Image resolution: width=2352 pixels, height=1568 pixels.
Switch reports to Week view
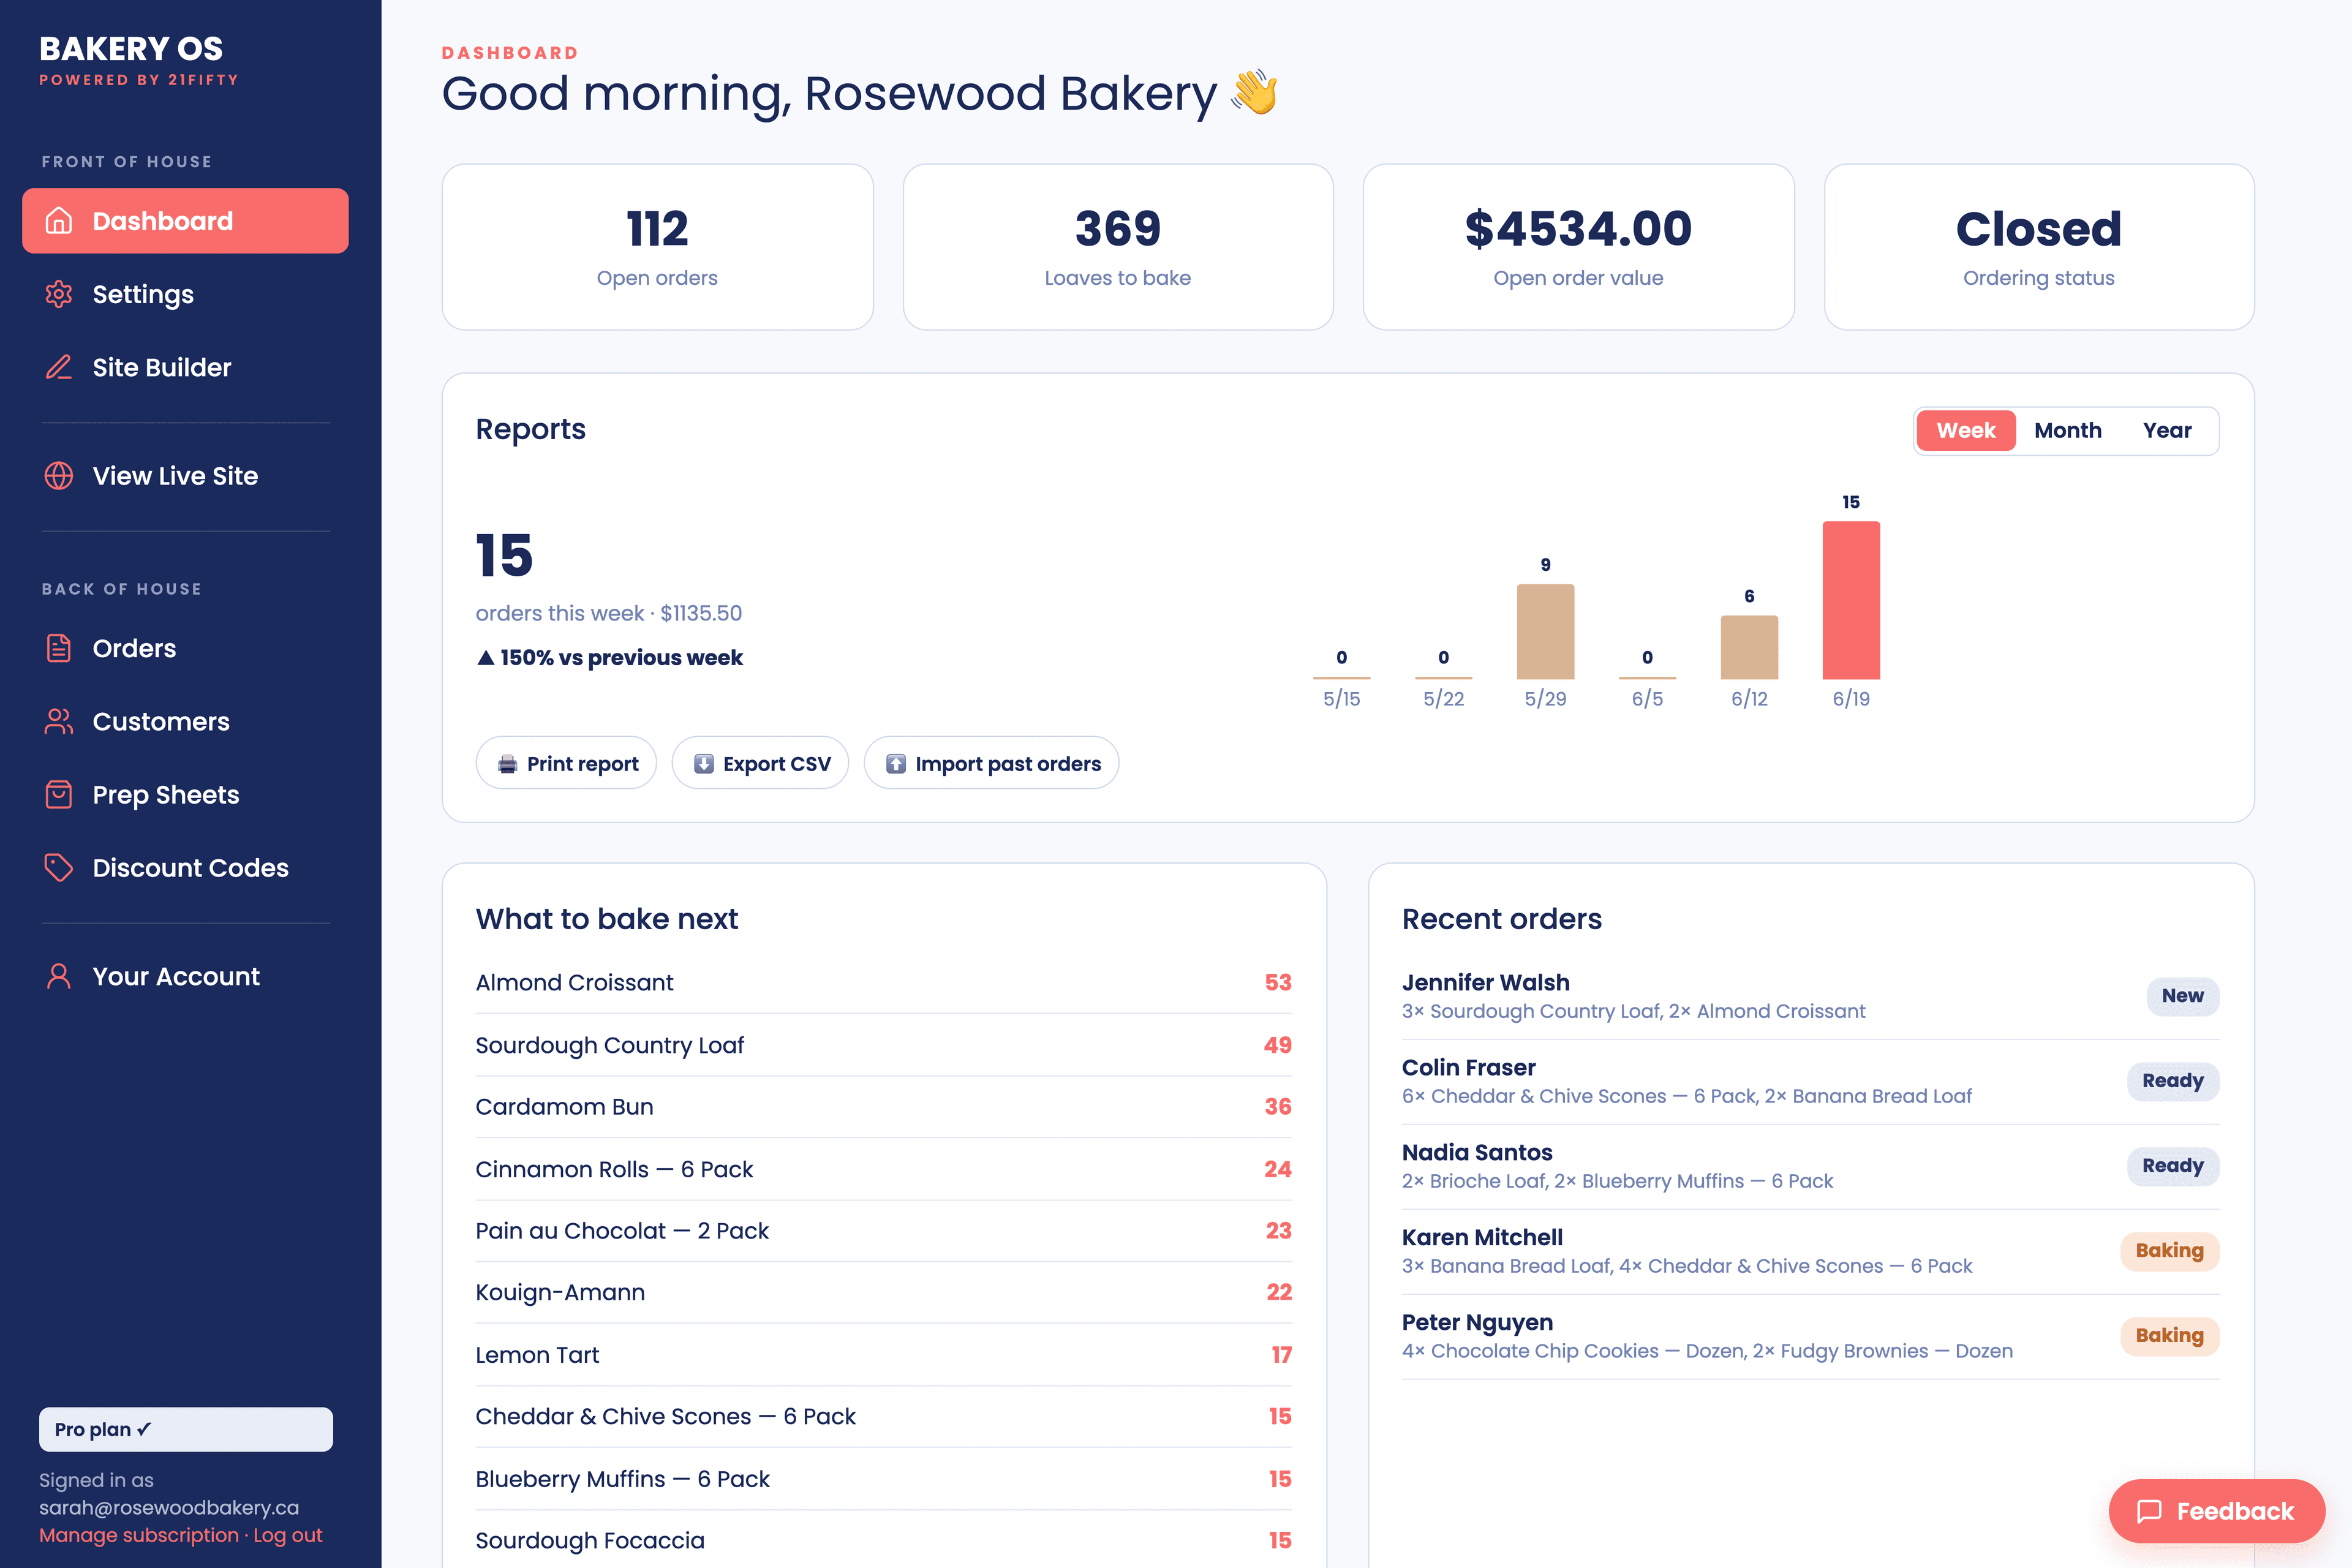tap(1965, 430)
